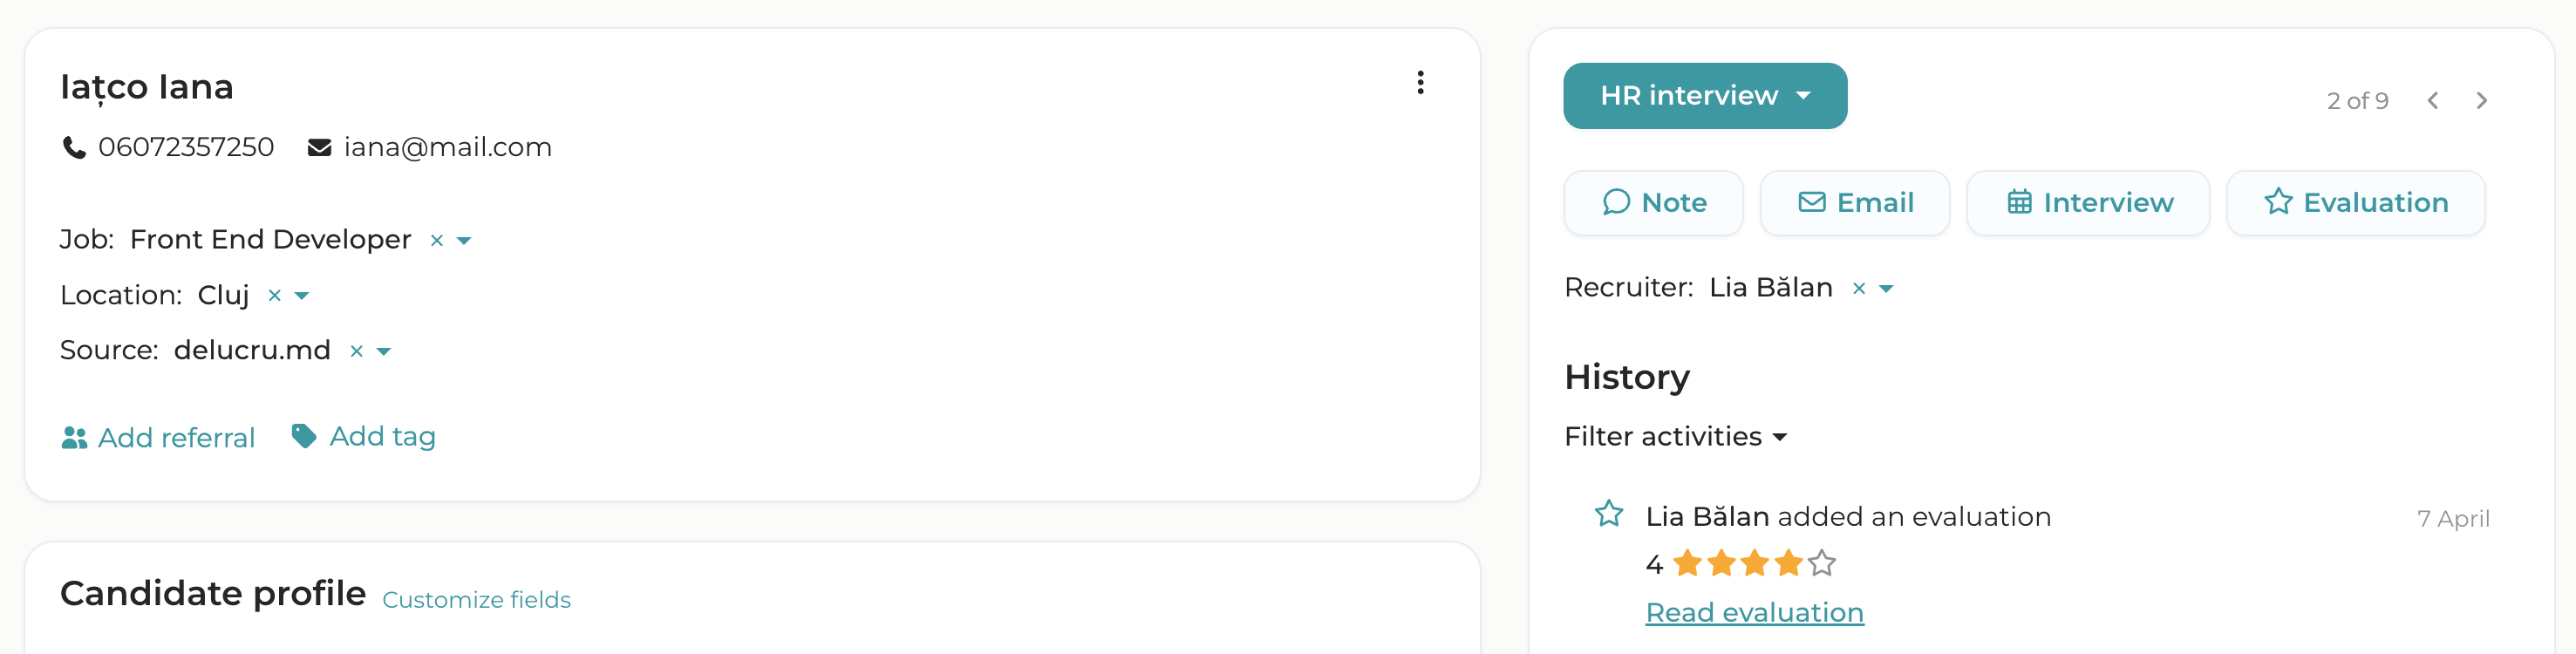Open the three-dot candidate options menu

(1420, 83)
